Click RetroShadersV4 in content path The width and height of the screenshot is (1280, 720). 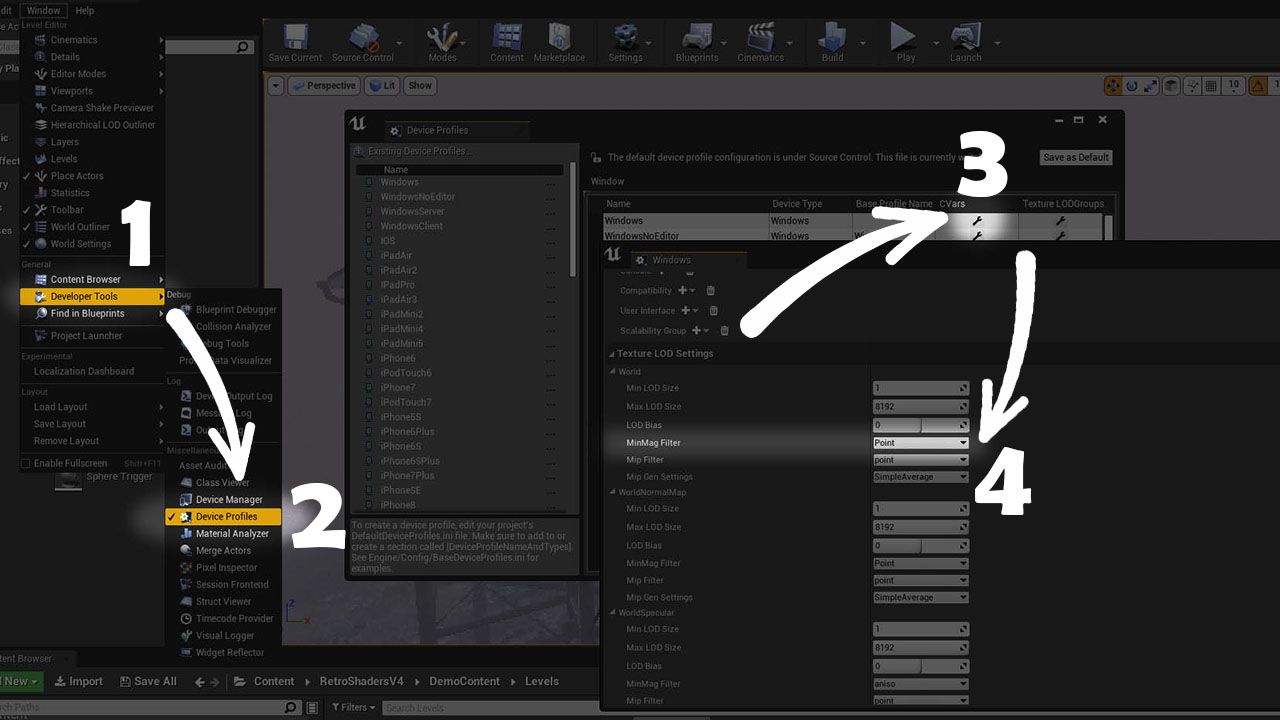[361, 681]
